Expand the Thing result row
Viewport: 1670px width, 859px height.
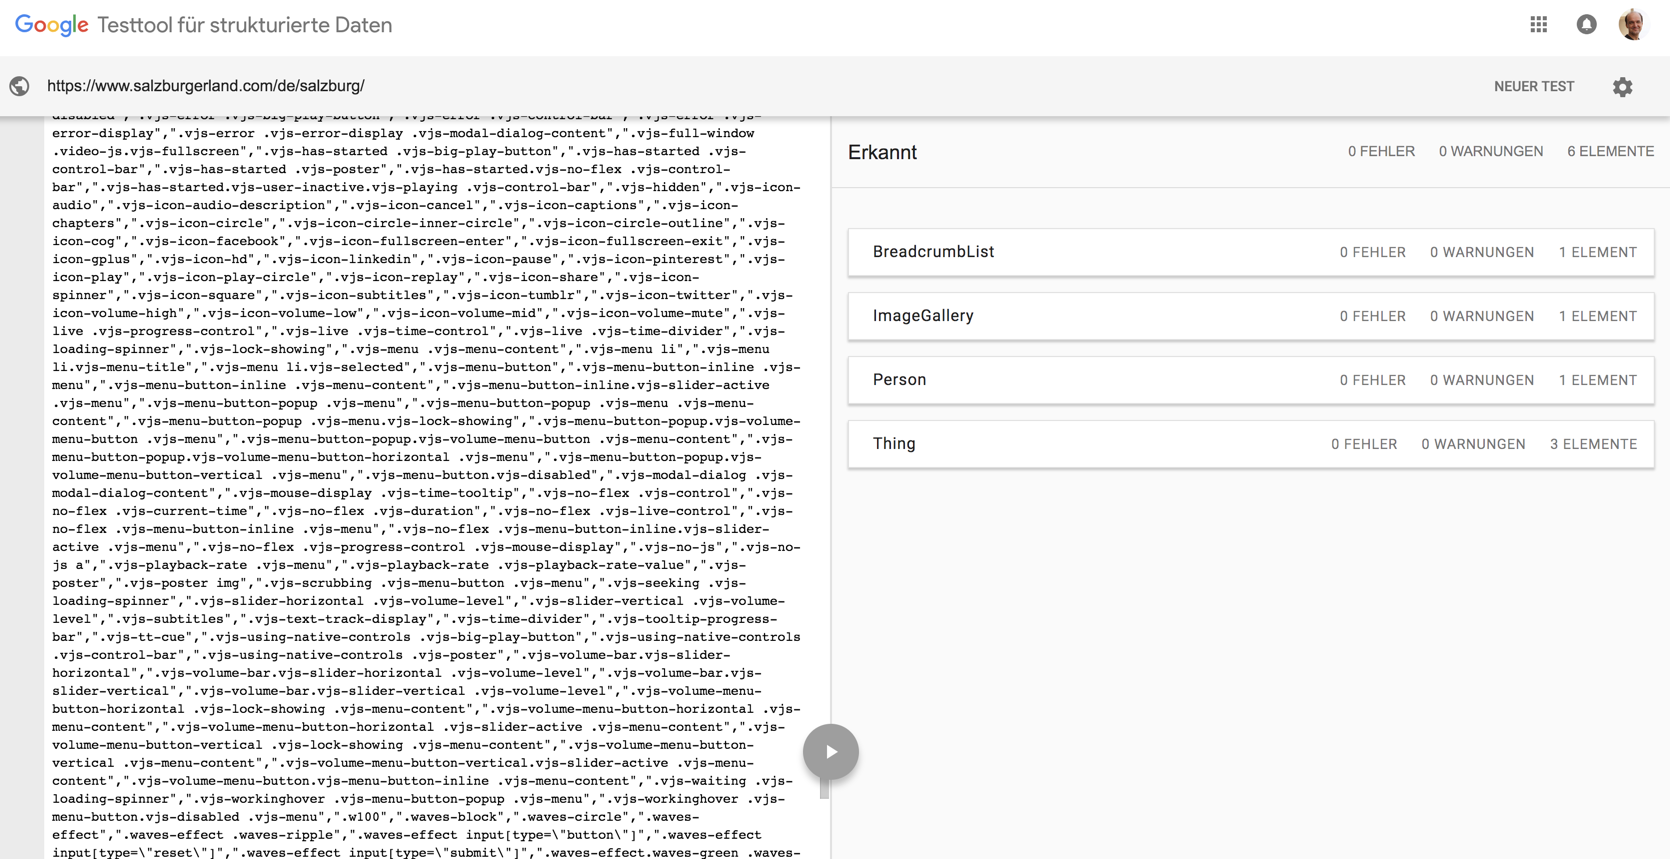pyautogui.click(x=1251, y=444)
